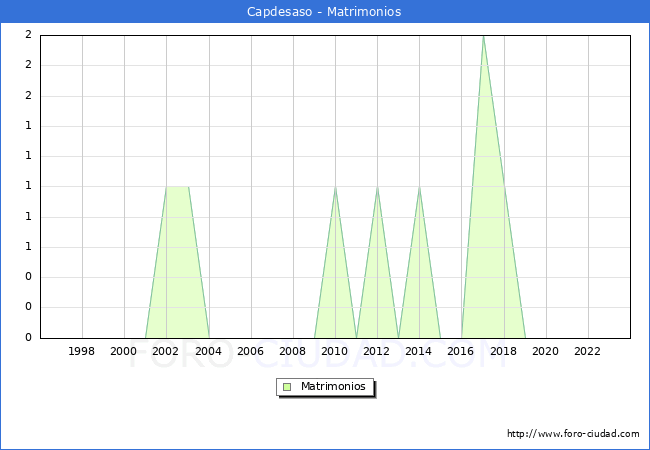The height and width of the screenshot is (450, 650).
Task: Select the 2012 x-axis label
Action: coord(377,351)
